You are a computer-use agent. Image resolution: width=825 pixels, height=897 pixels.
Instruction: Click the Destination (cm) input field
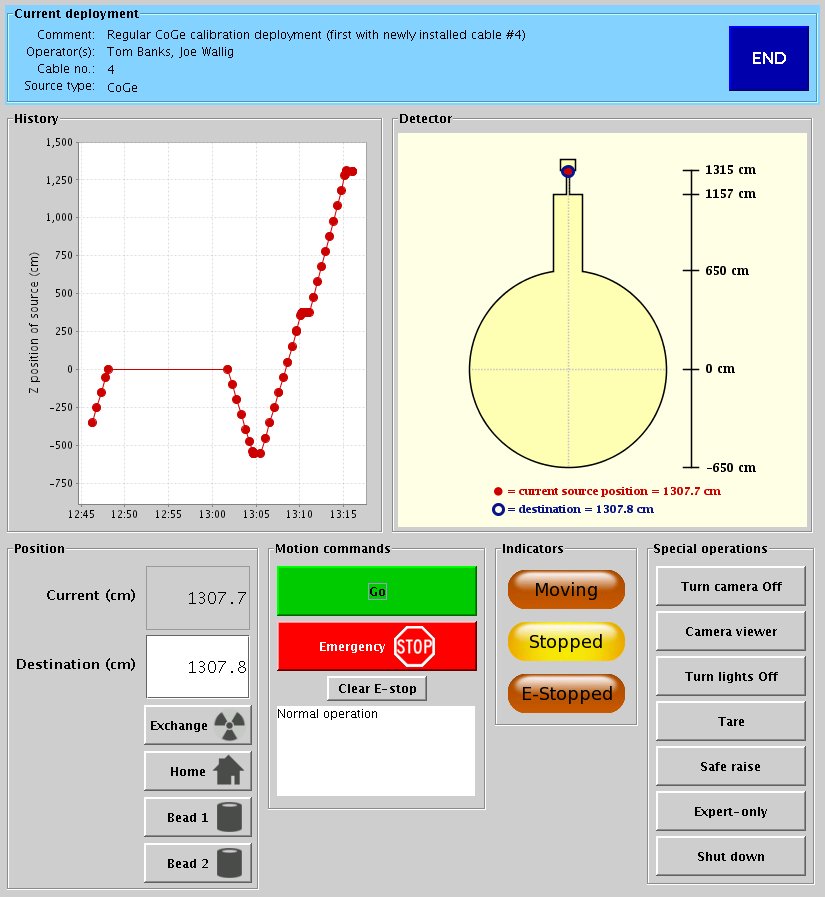[197, 667]
